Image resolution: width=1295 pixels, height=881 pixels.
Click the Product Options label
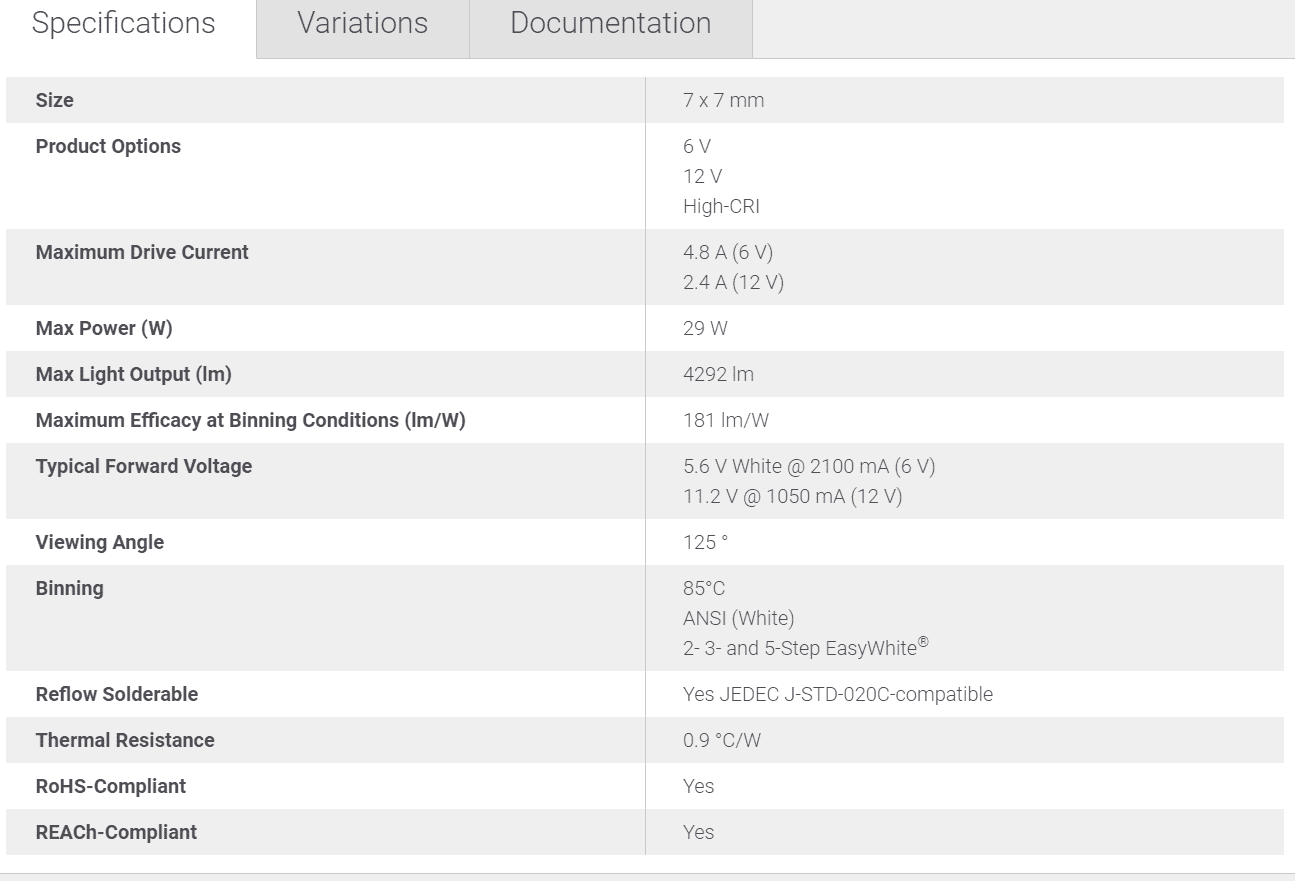(108, 146)
